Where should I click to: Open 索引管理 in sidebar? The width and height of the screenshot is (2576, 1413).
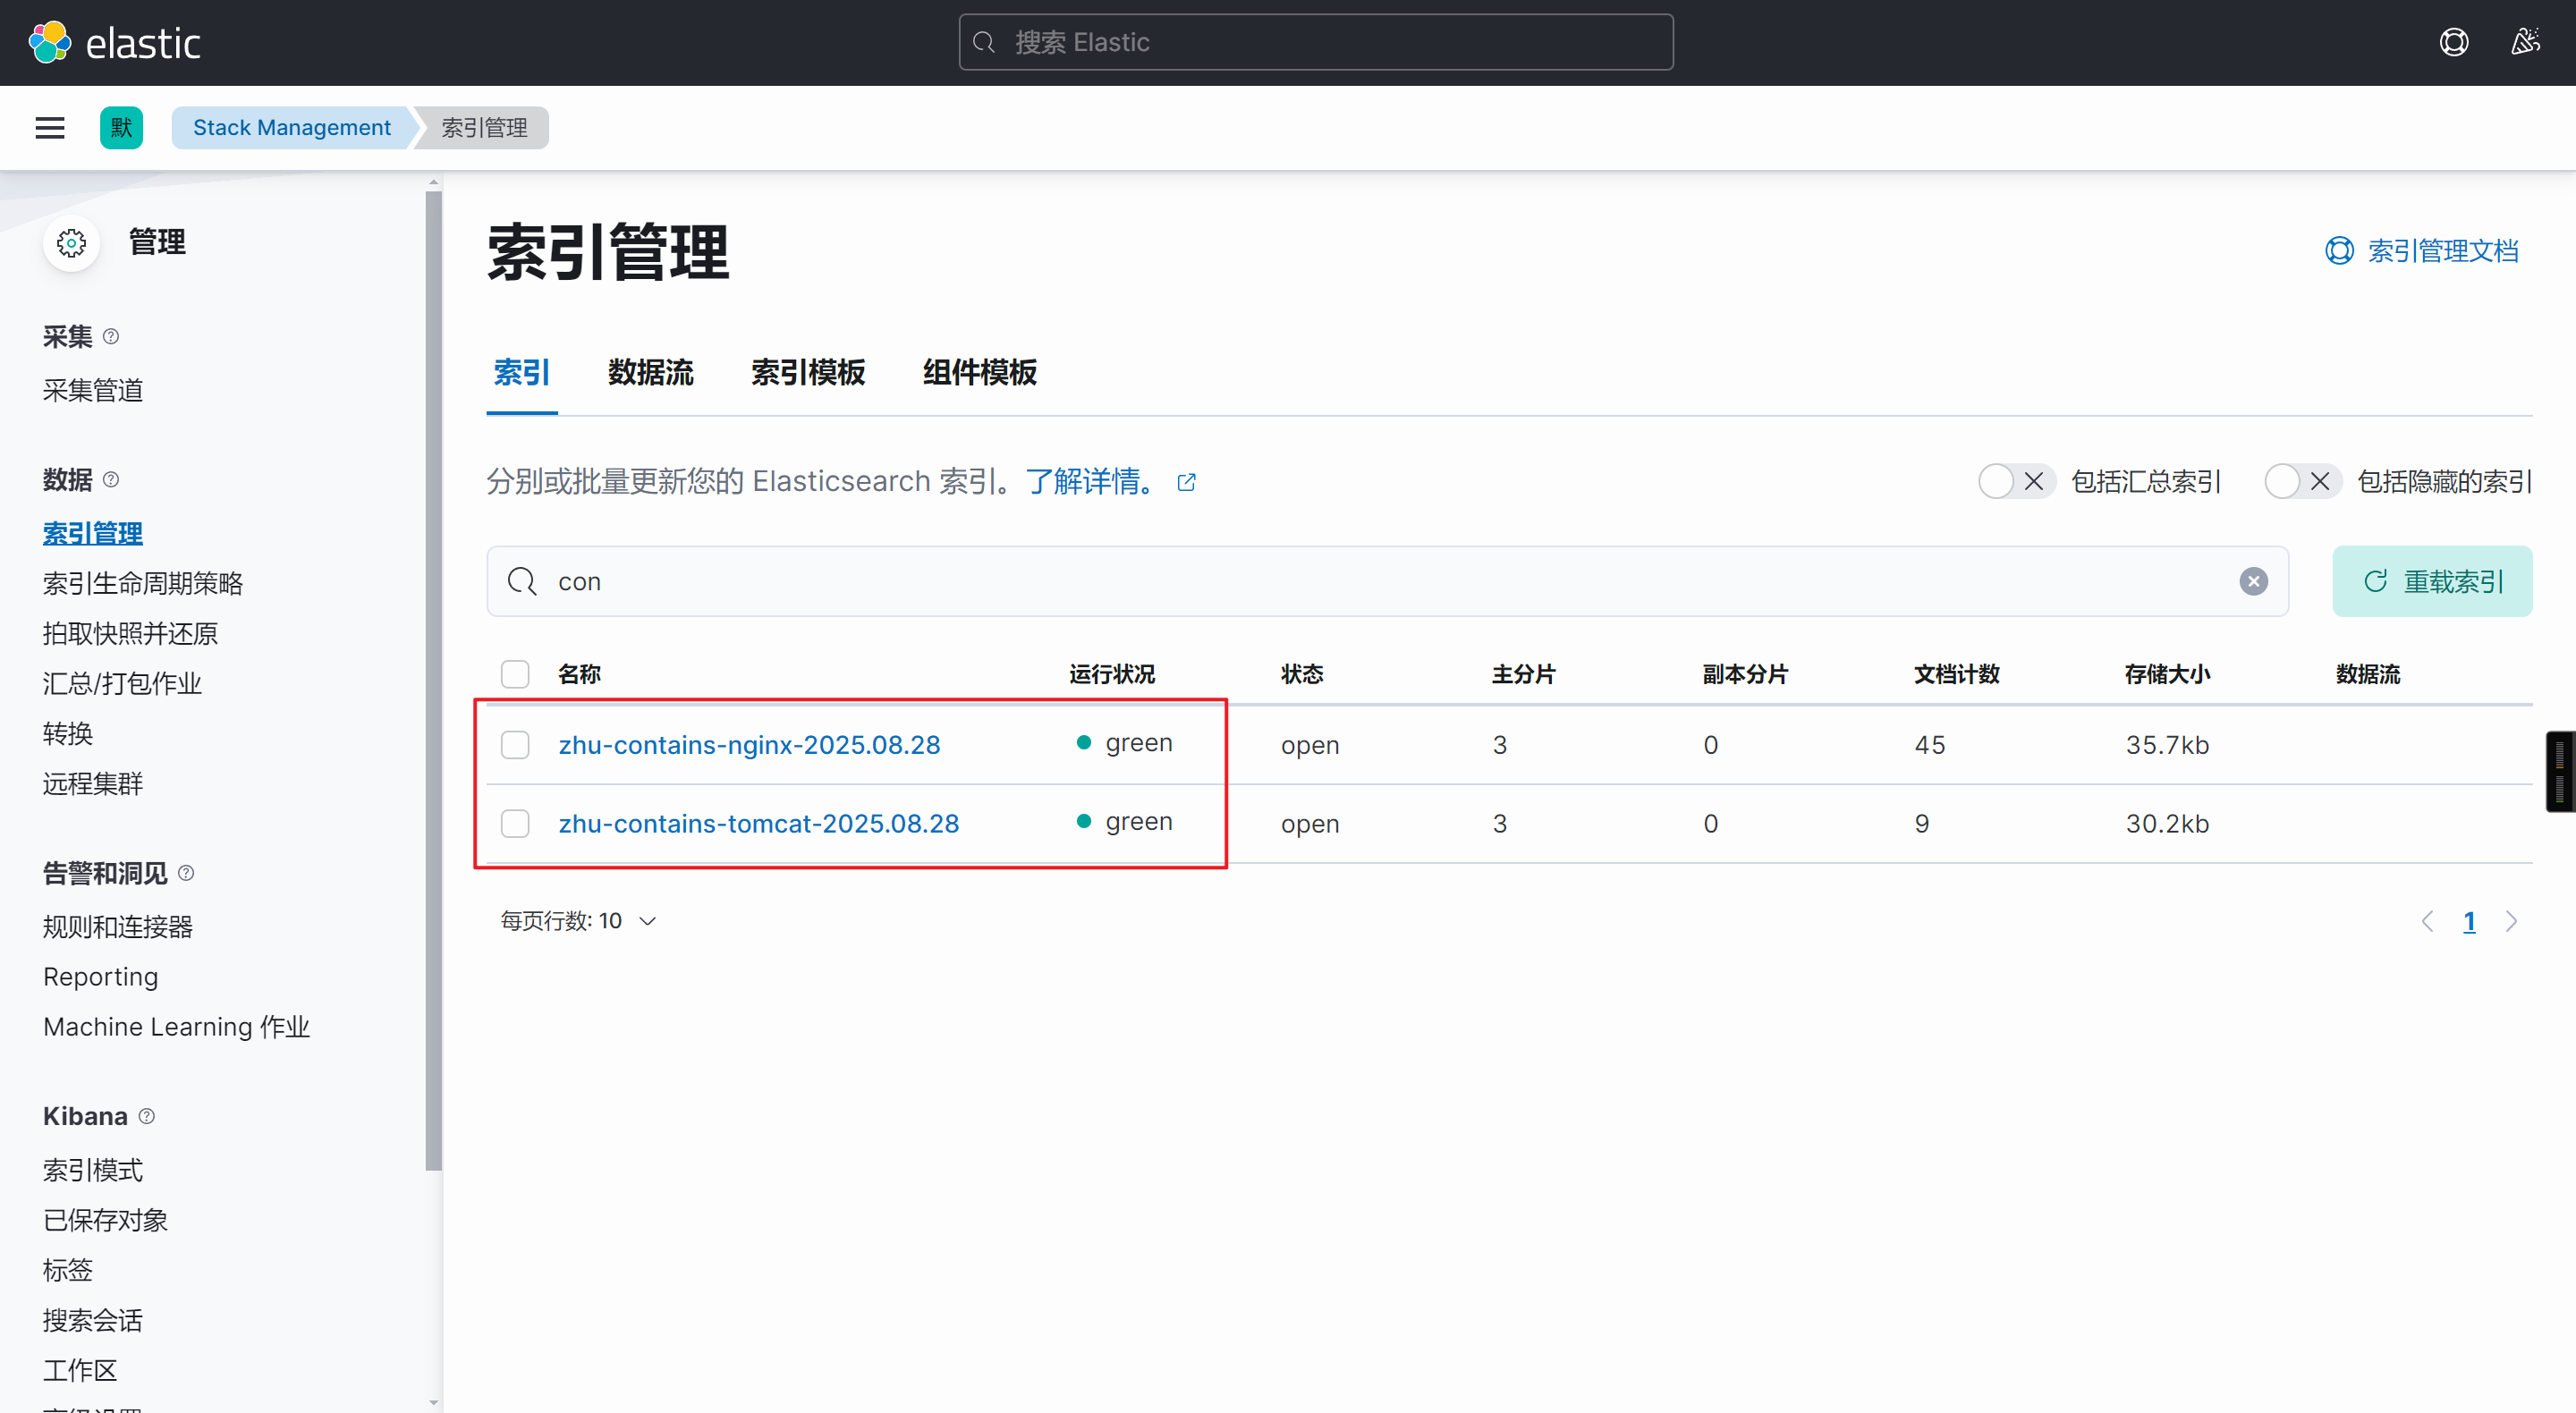[93, 533]
